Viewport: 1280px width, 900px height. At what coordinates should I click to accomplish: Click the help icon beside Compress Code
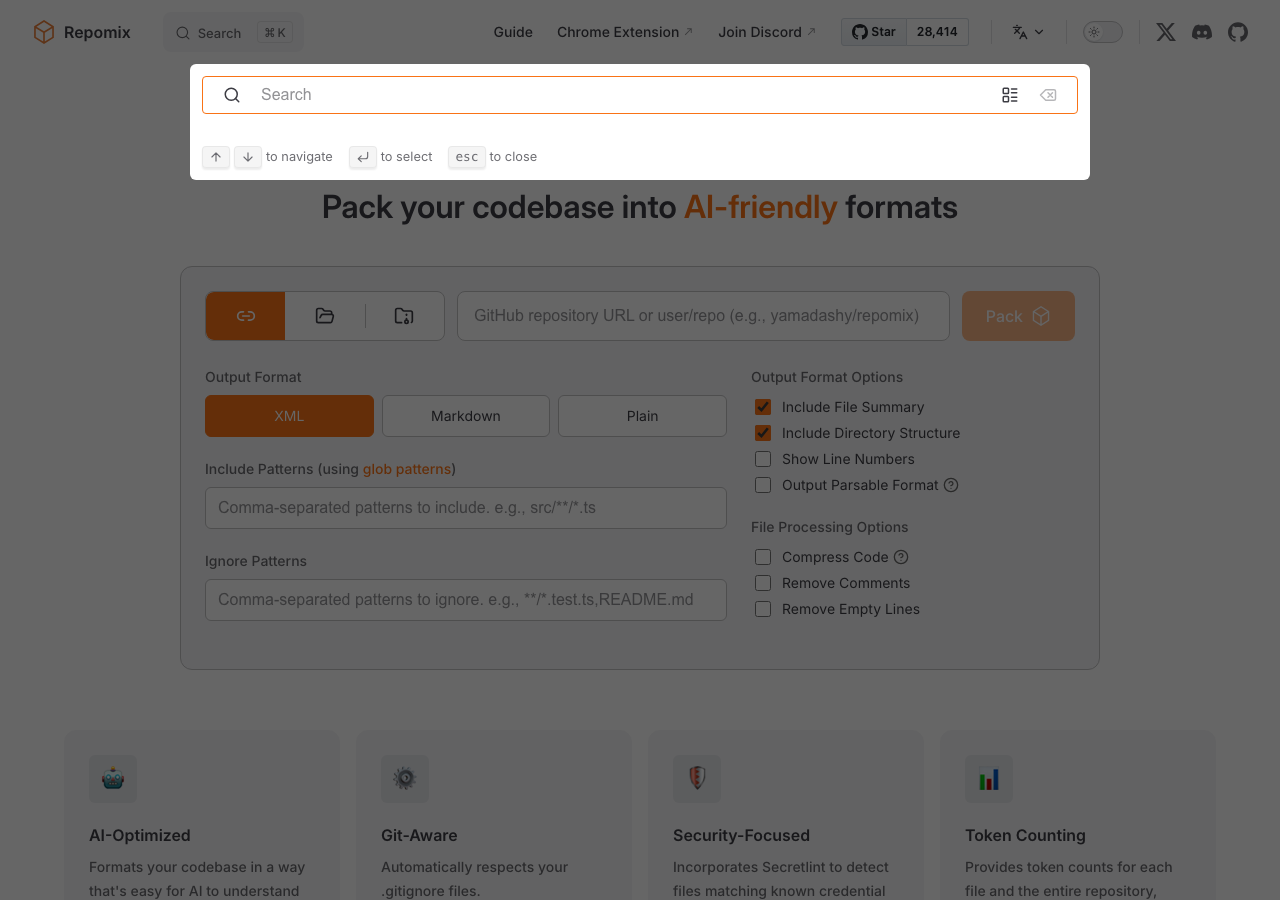pyautogui.click(x=901, y=557)
